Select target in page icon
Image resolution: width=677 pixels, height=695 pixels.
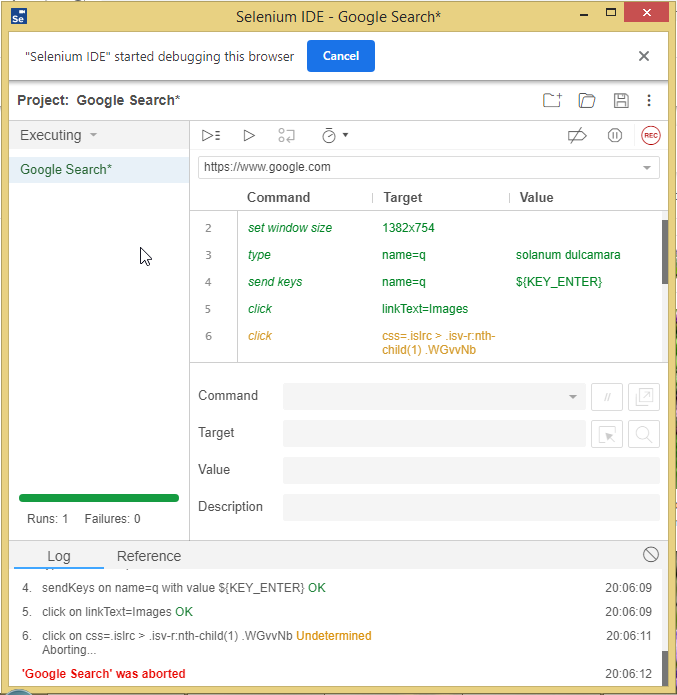click(607, 434)
